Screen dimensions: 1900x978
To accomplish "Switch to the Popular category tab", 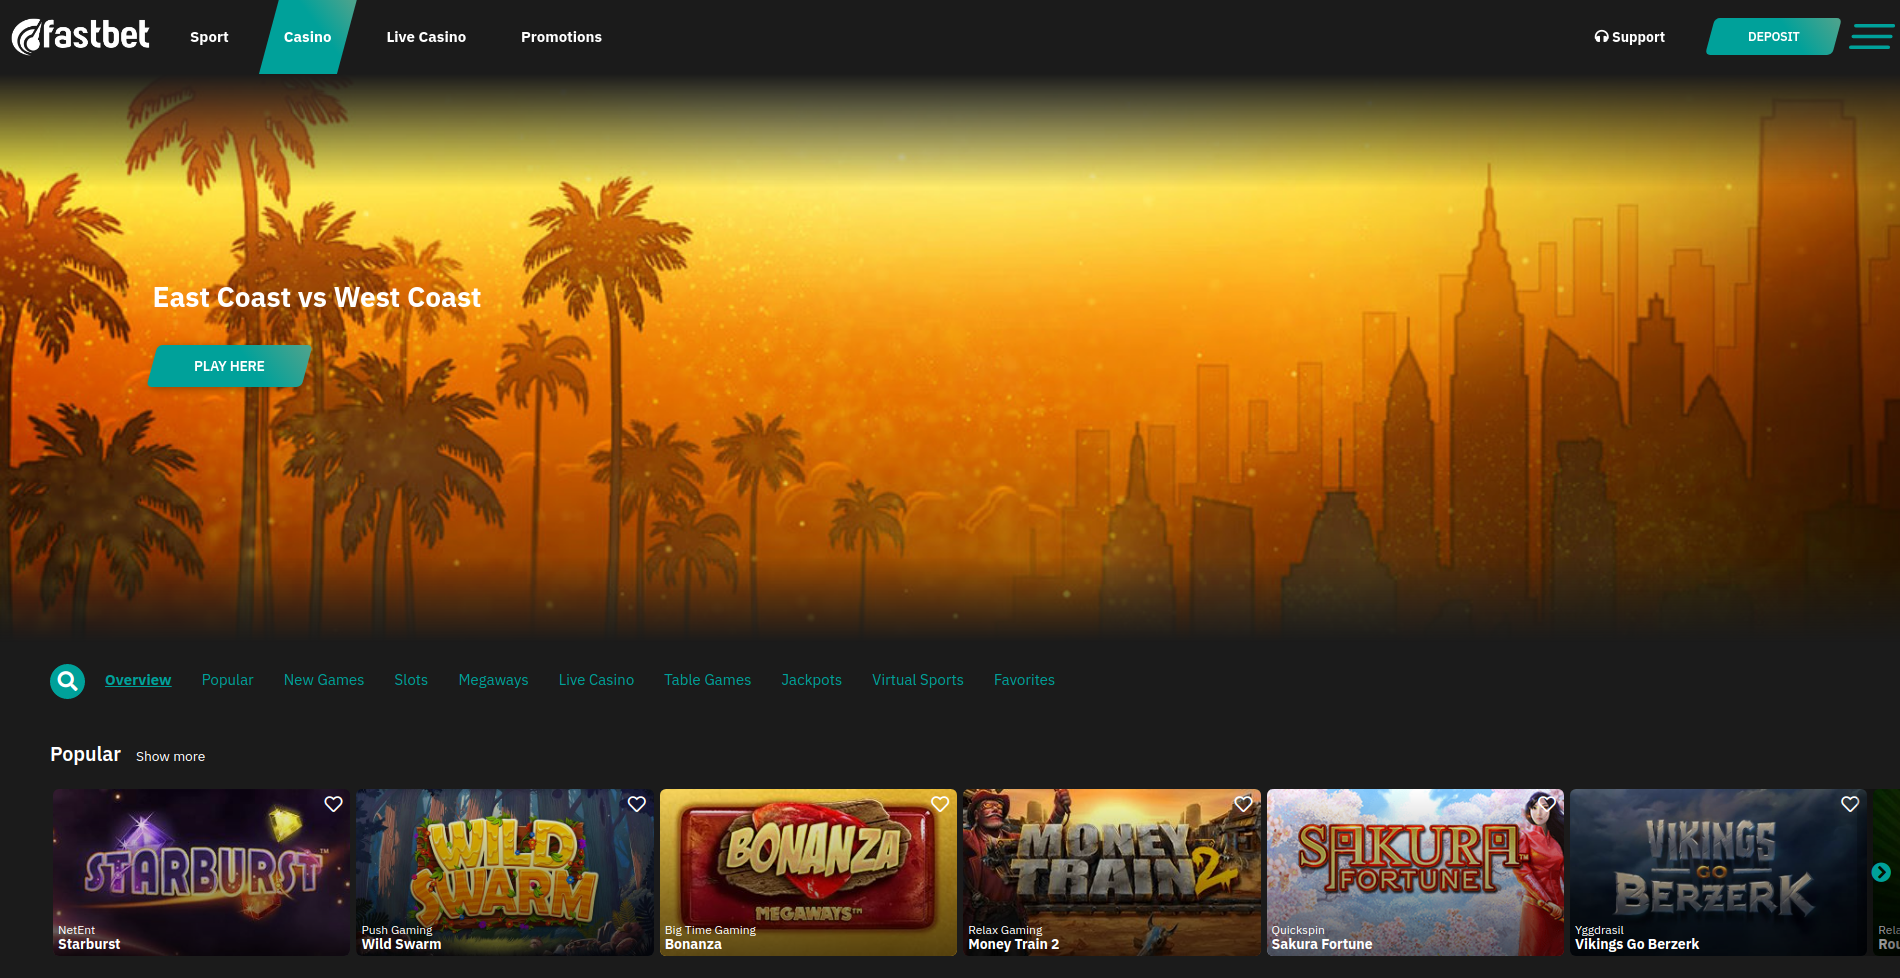I will coord(227,680).
